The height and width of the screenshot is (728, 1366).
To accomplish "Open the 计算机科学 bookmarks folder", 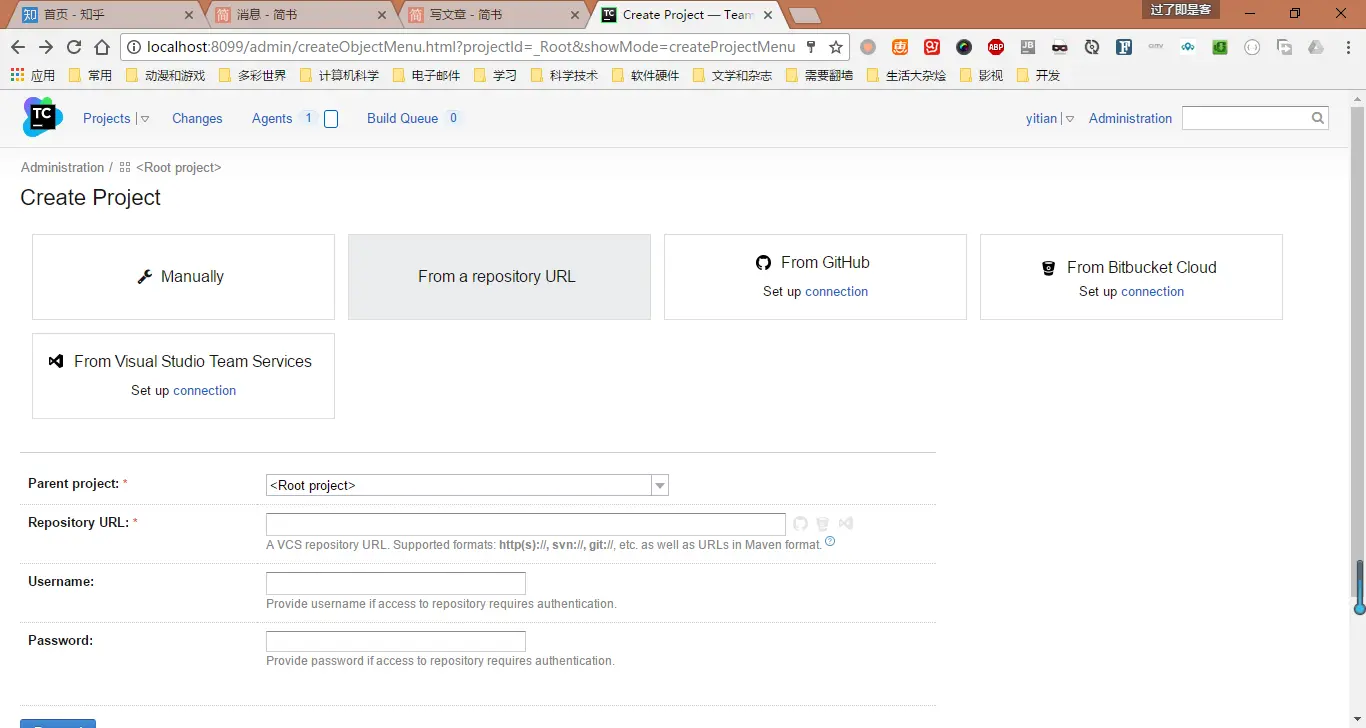I will point(339,75).
